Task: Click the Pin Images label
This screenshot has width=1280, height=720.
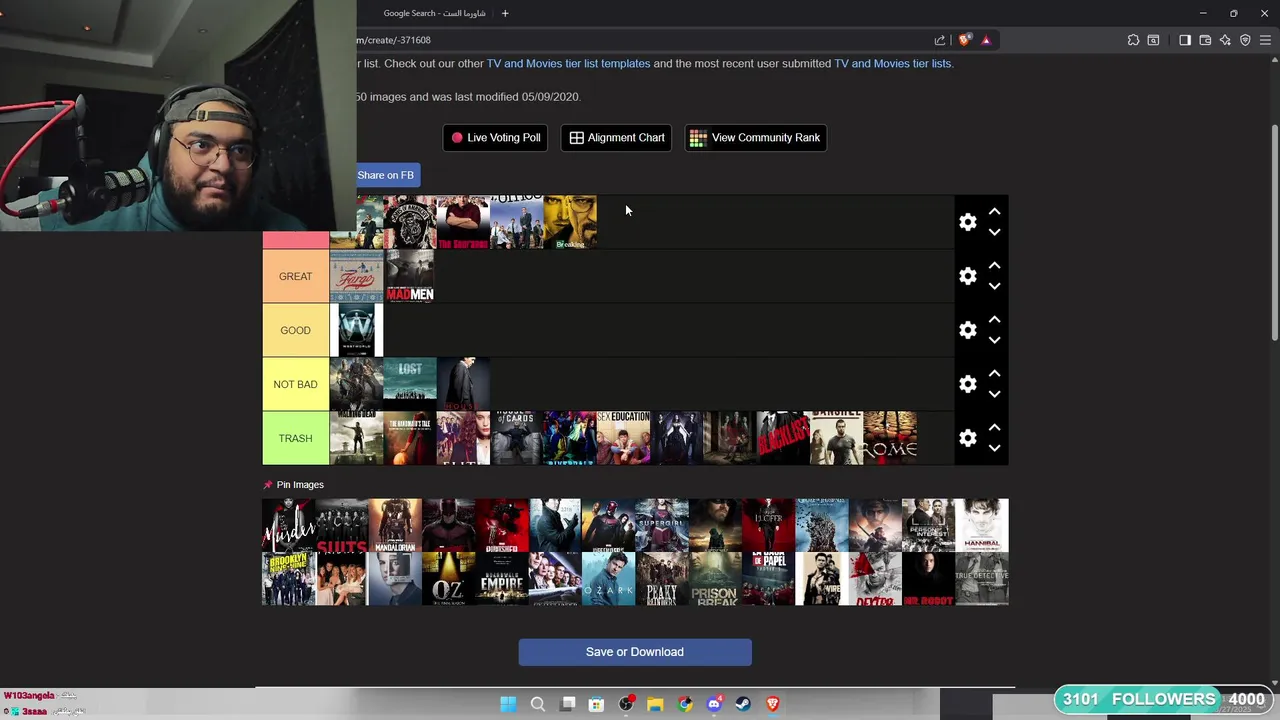Action: tap(300, 485)
